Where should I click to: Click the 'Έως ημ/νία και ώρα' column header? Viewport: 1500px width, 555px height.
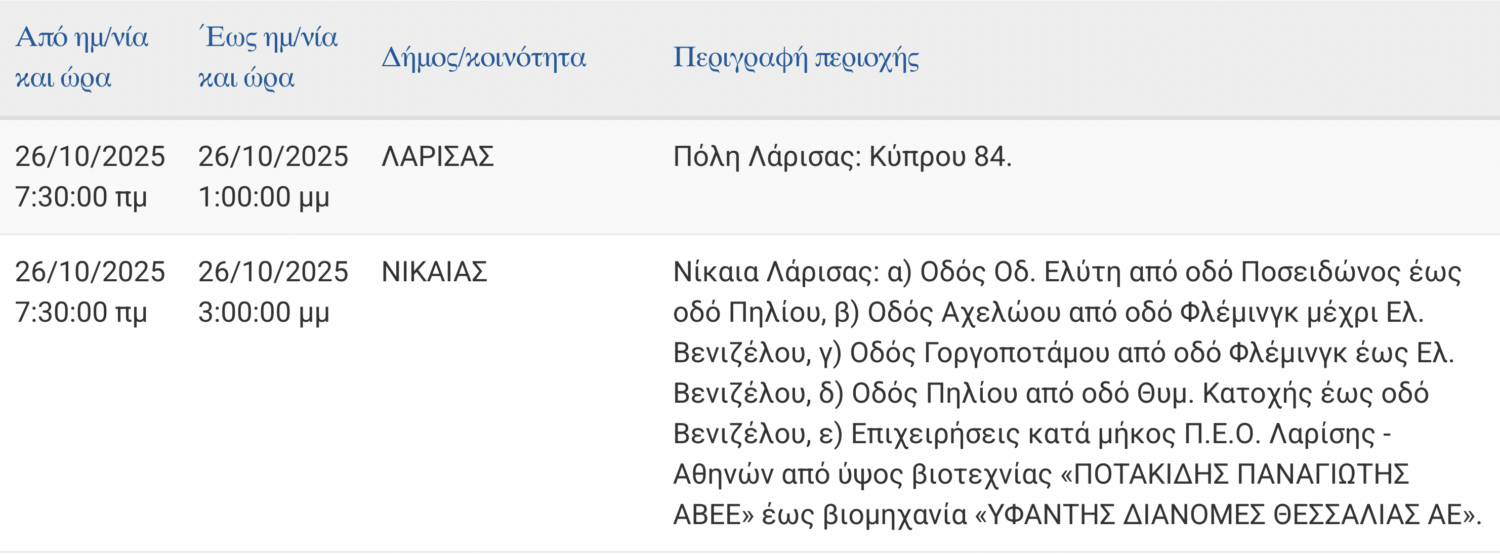pyautogui.click(x=268, y=58)
